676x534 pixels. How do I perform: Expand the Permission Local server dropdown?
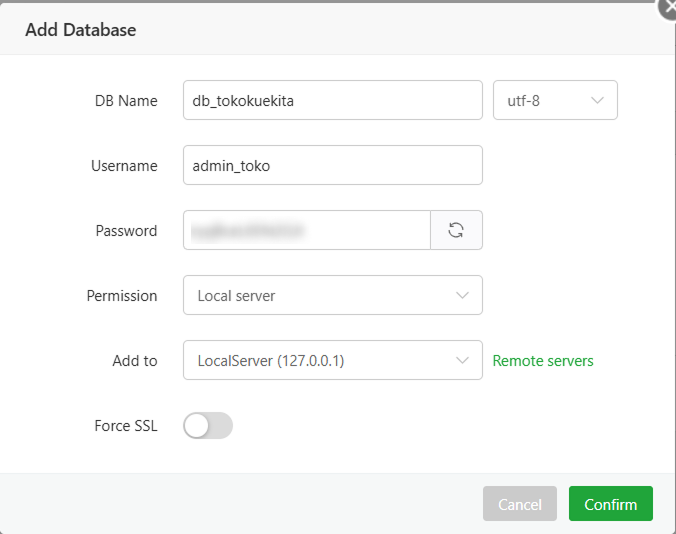click(x=333, y=295)
